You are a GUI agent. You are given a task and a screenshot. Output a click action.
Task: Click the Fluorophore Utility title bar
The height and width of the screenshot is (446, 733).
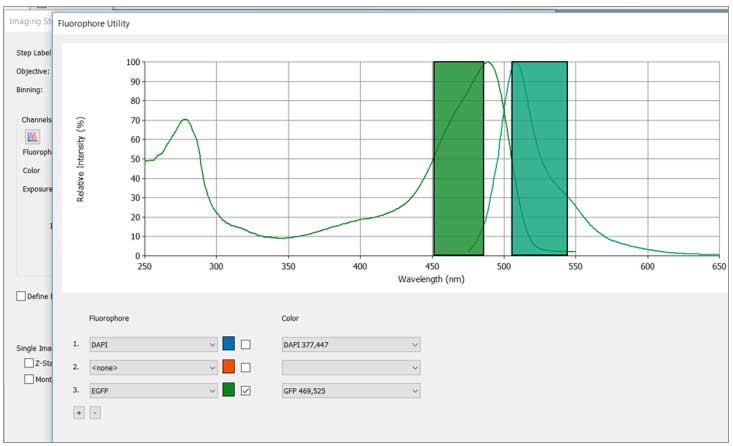coord(300,22)
